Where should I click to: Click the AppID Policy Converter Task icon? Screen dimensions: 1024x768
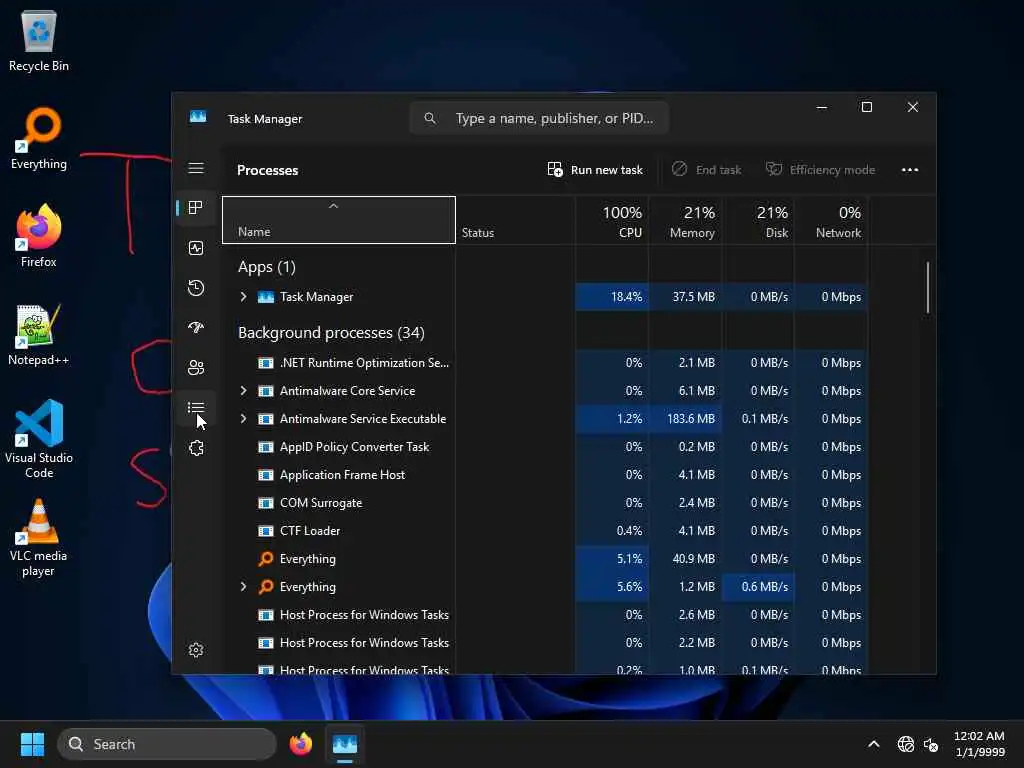[x=266, y=447]
